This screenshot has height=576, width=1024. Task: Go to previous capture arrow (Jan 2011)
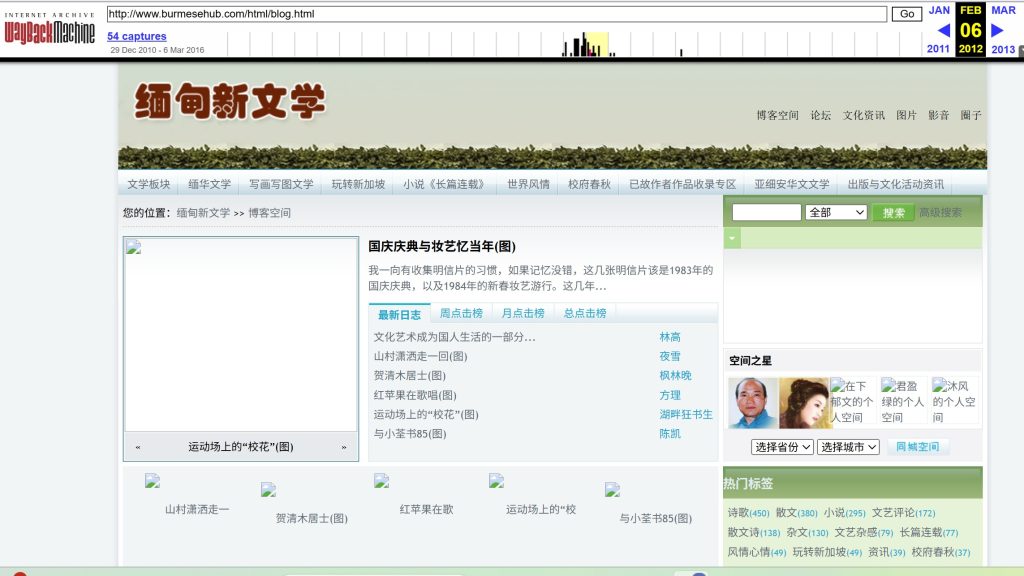point(943,30)
